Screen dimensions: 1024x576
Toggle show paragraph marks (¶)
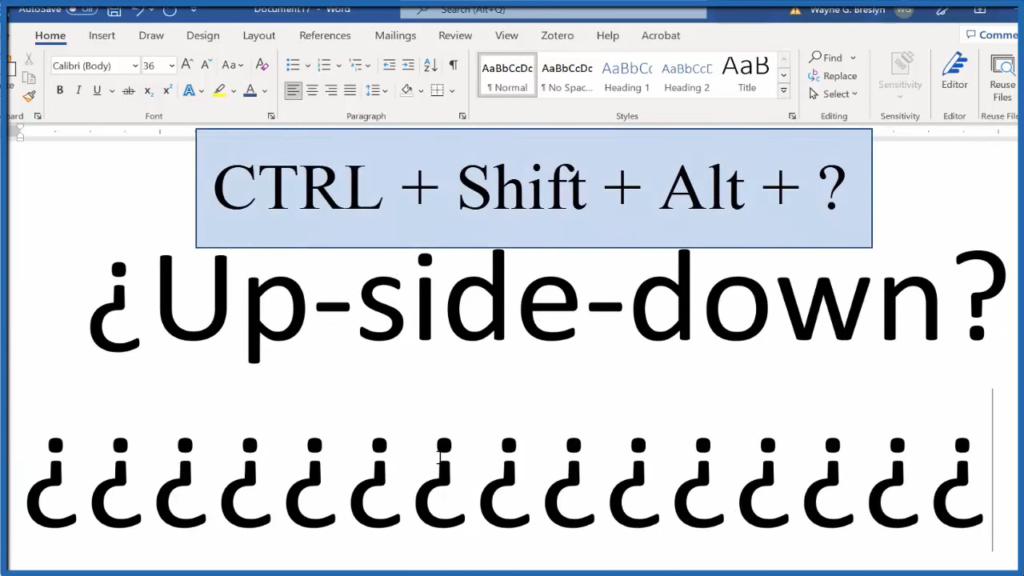coord(453,65)
